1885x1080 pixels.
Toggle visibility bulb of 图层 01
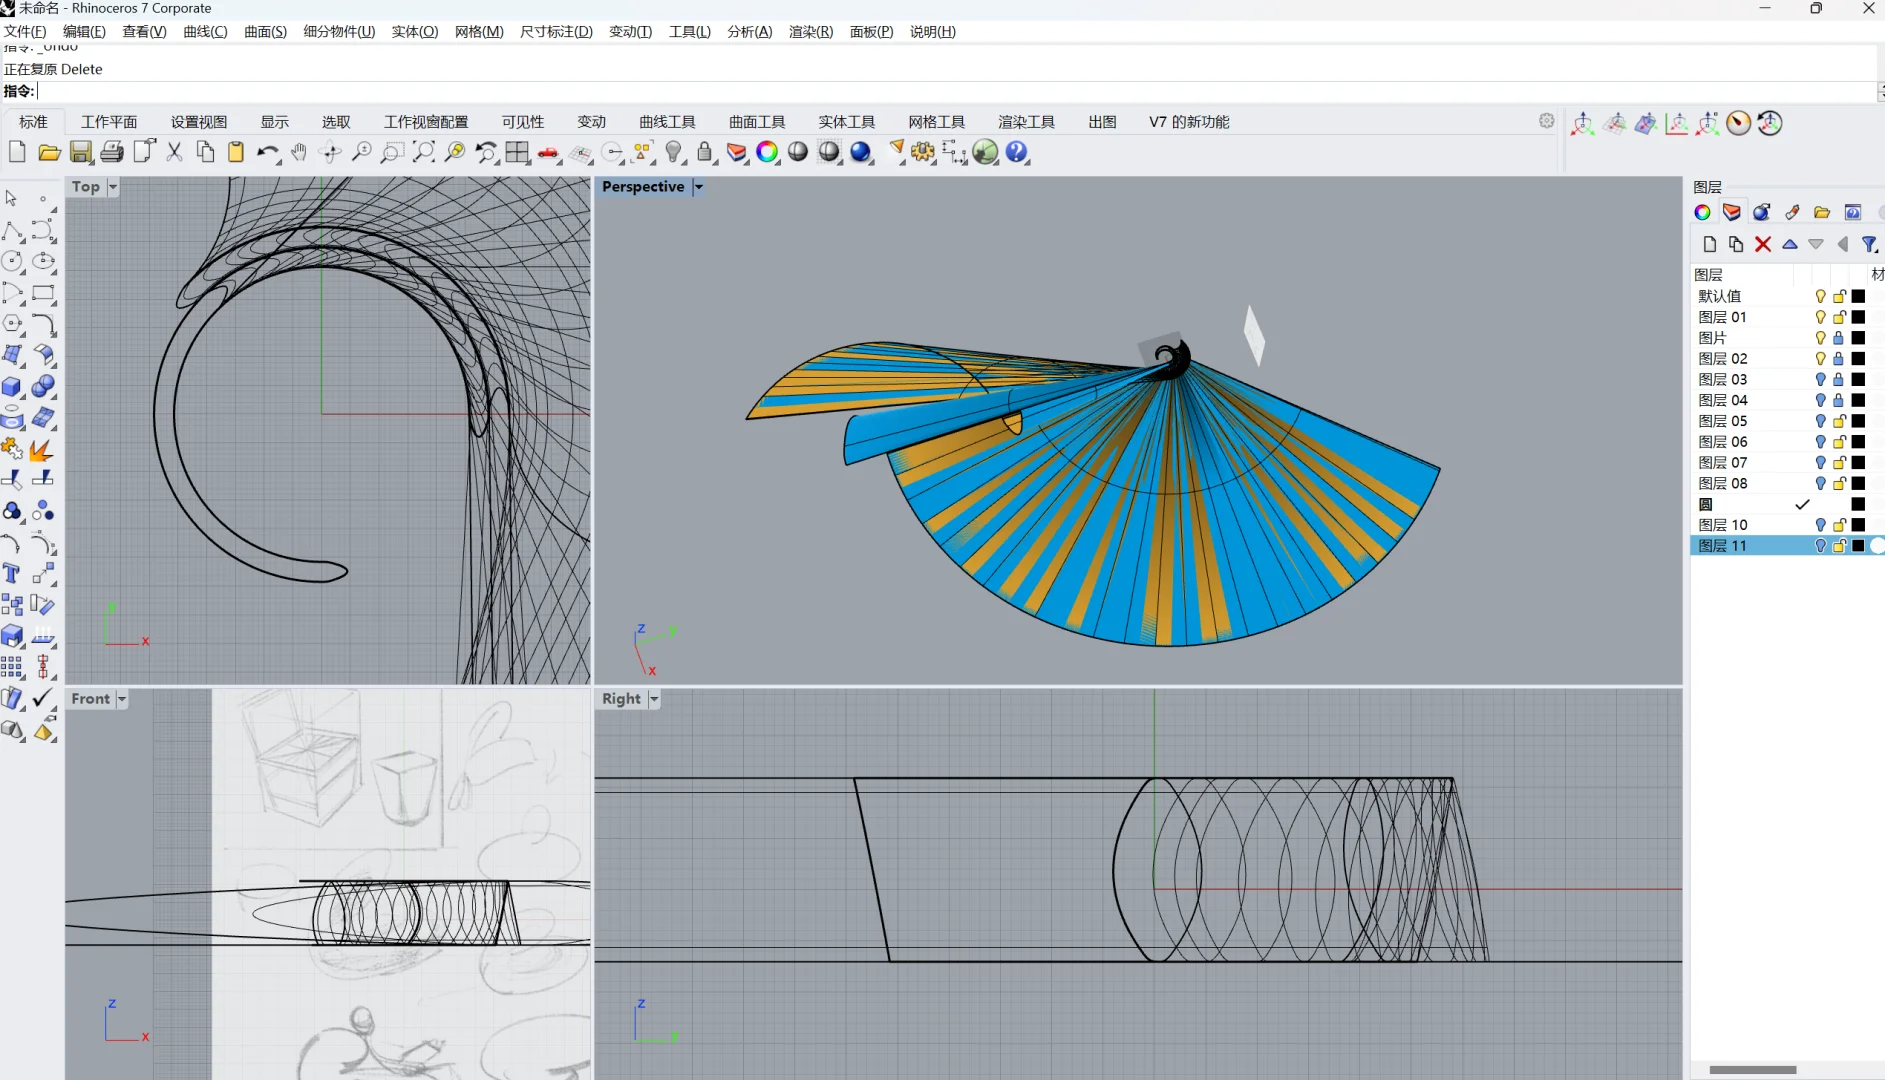coord(1820,317)
